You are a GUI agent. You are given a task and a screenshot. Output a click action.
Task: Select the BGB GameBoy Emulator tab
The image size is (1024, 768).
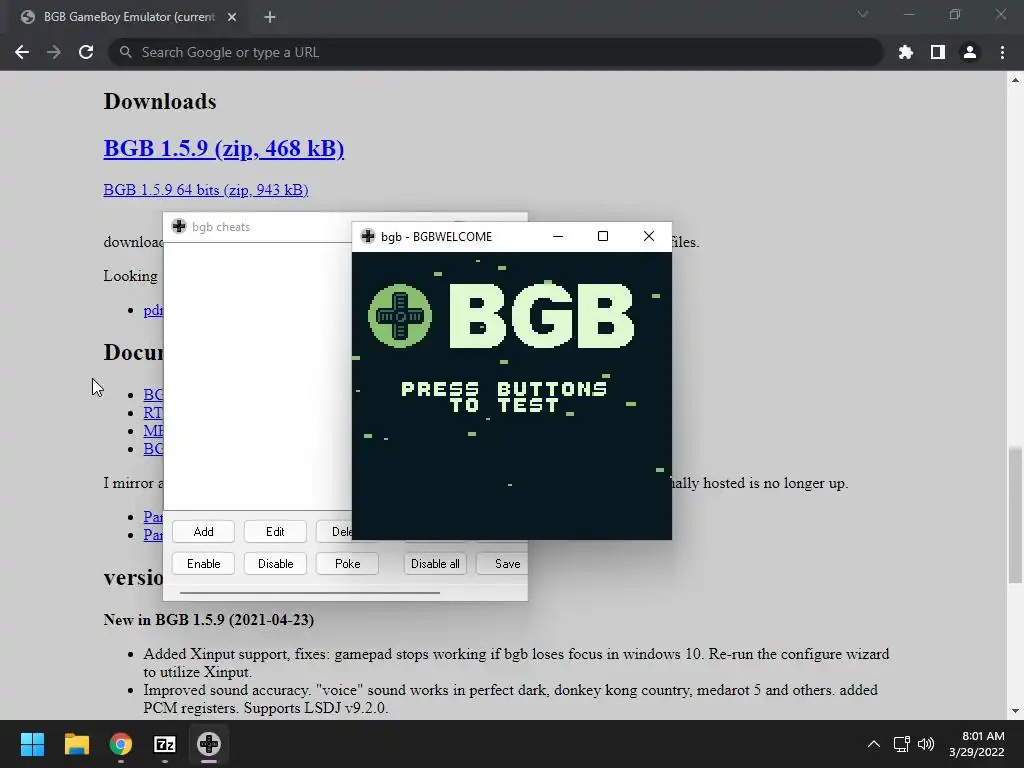129,17
